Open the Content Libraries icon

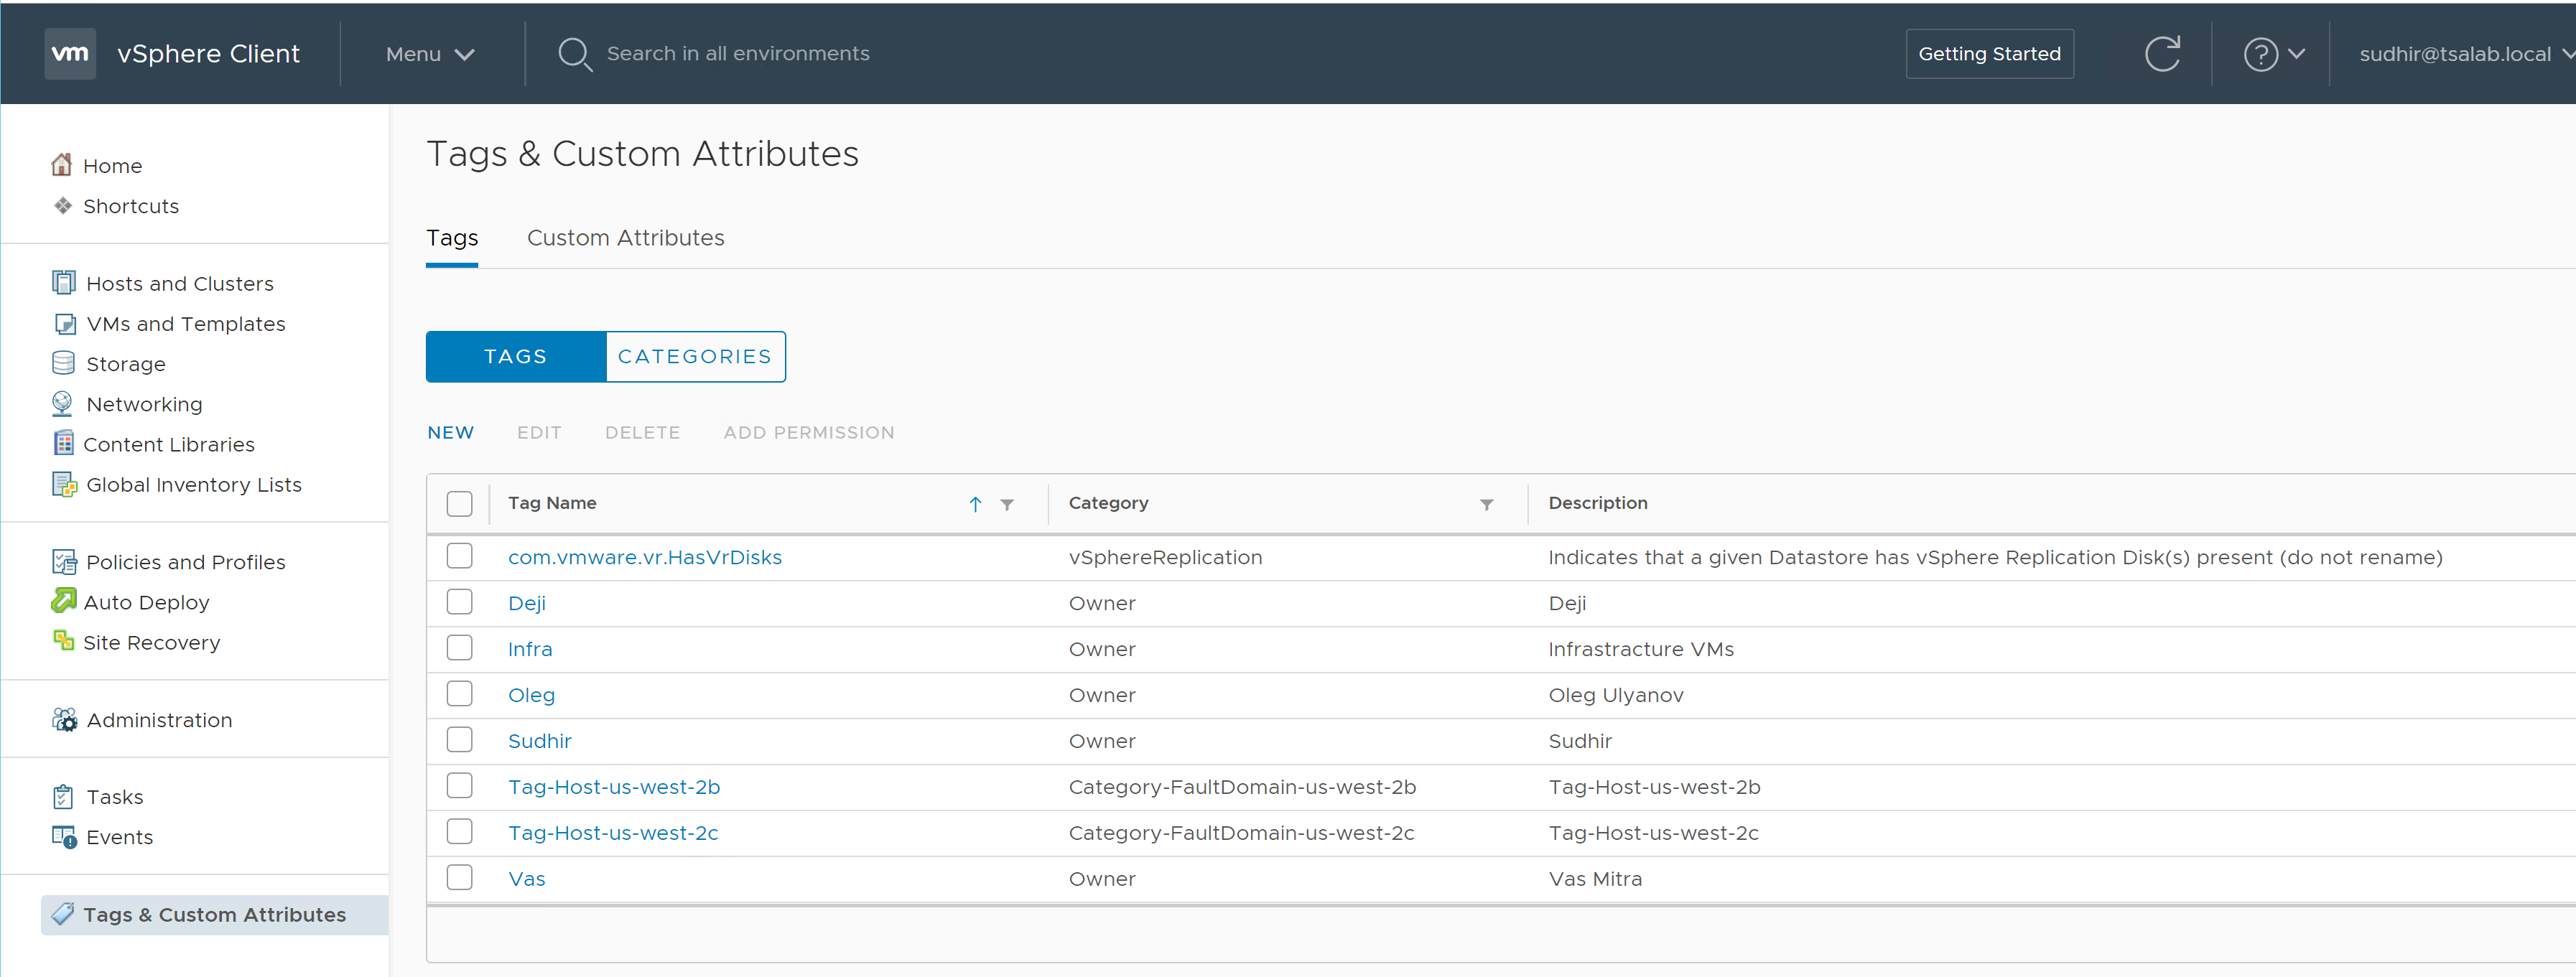[63, 443]
